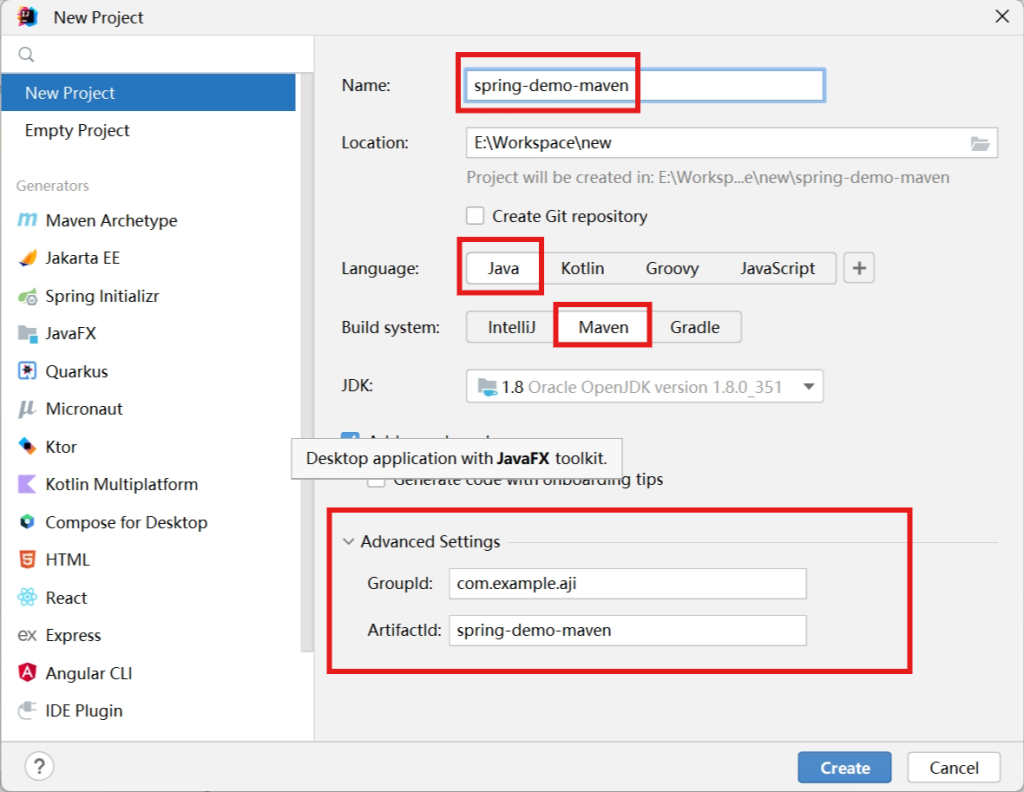
Task: Select Java as the language
Action: (x=503, y=268)
